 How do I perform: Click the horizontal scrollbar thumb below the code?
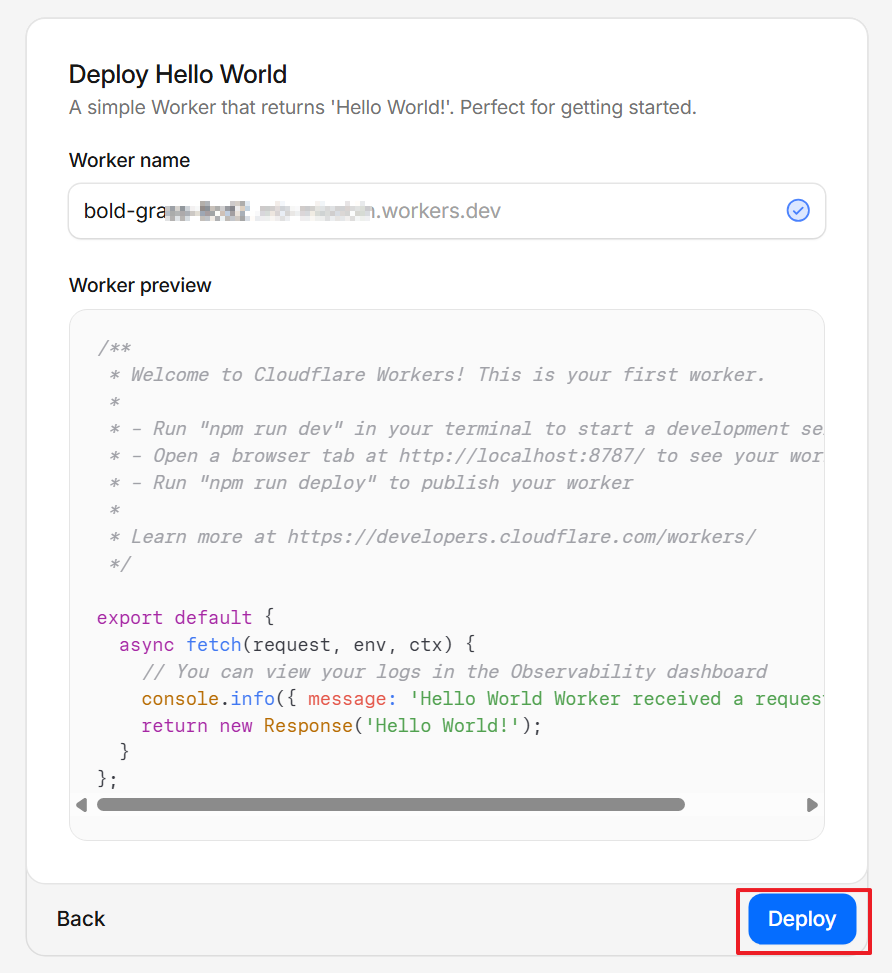(x=390, y=804)
